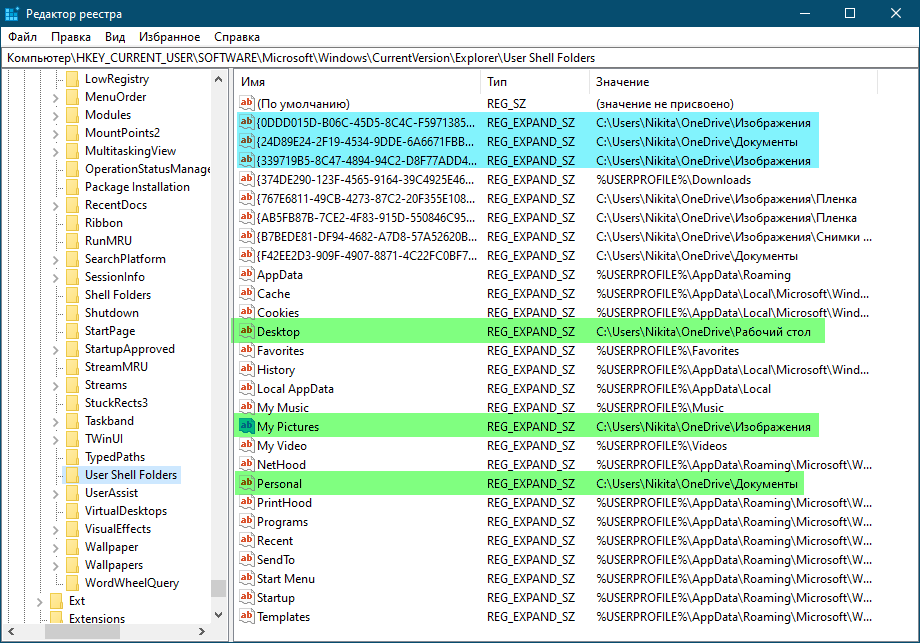Select the VirtualDesktops key
This screenshot has height=643, width=920.
coord(126,510)
